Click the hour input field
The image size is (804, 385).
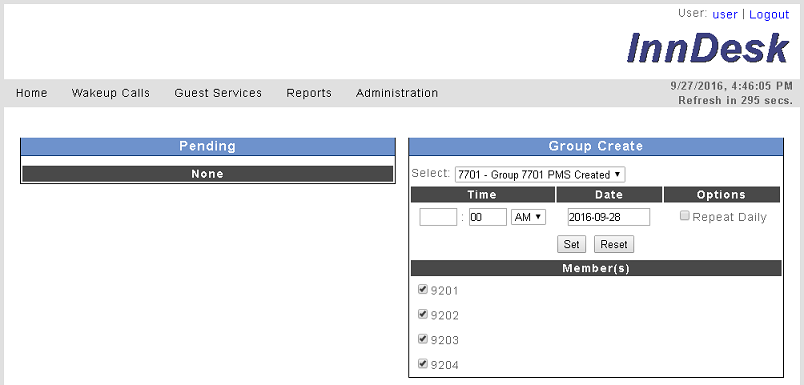pyautogui.click(x=438, y=217)
